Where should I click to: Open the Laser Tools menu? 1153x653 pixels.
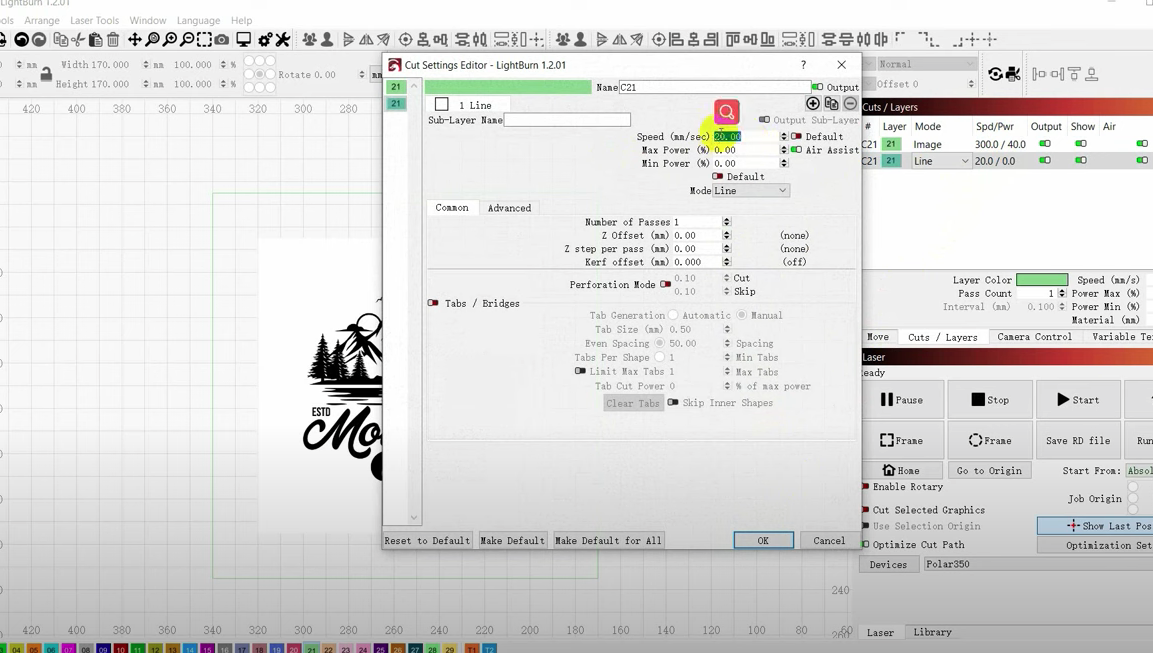(94, 21)
